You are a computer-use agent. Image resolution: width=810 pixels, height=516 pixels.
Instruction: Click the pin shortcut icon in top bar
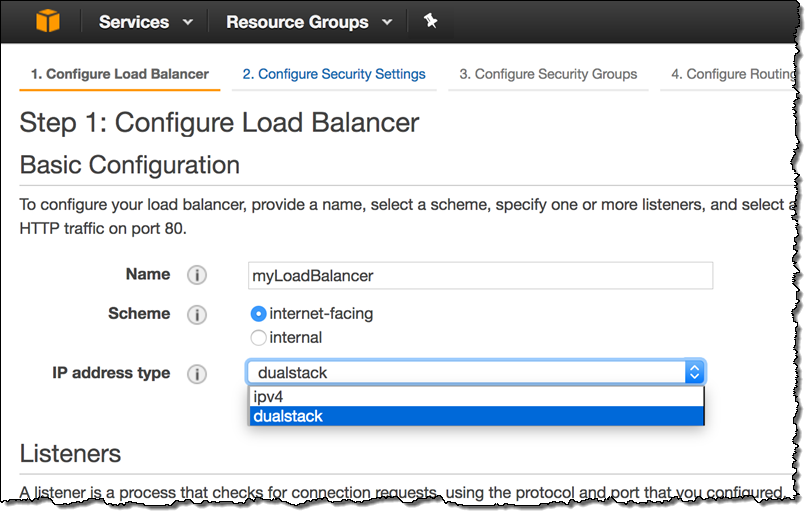pyautogui.click(x=430, y=21)
